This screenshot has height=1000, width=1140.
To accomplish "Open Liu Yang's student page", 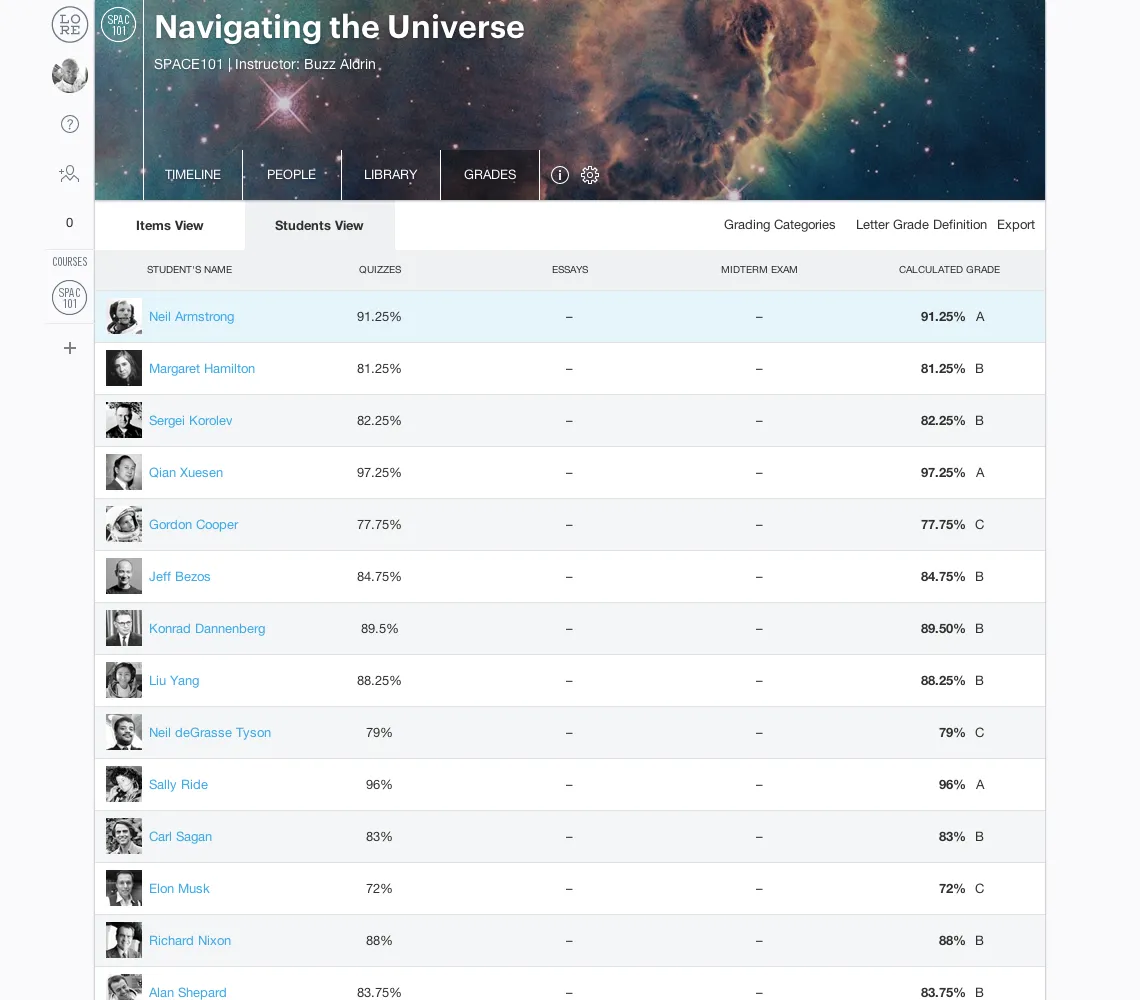I will pyautogui.click(x=174, y=681).
